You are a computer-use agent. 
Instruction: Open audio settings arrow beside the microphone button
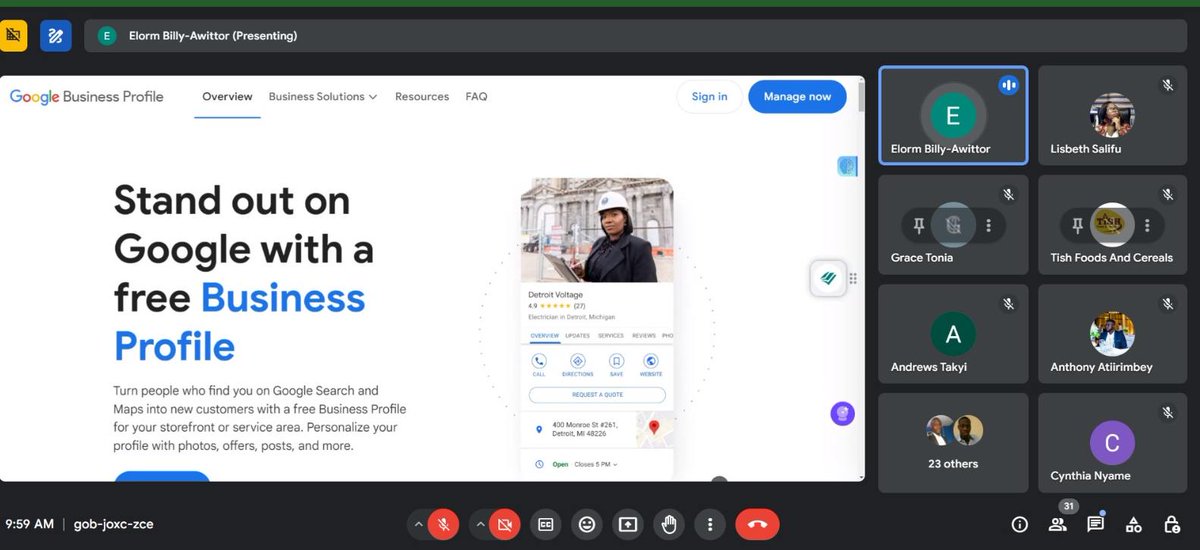(419, 524)
